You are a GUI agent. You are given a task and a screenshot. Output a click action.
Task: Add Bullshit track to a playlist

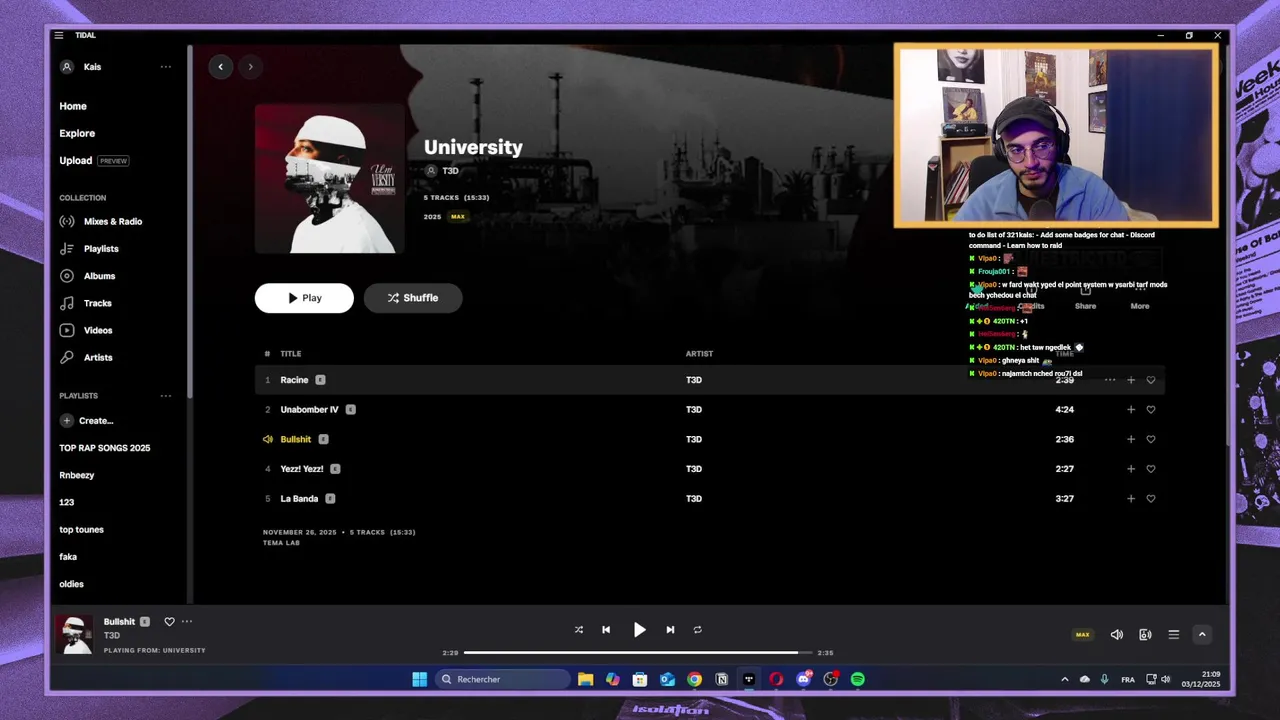pyautogui.click(x=1131, y=439)
